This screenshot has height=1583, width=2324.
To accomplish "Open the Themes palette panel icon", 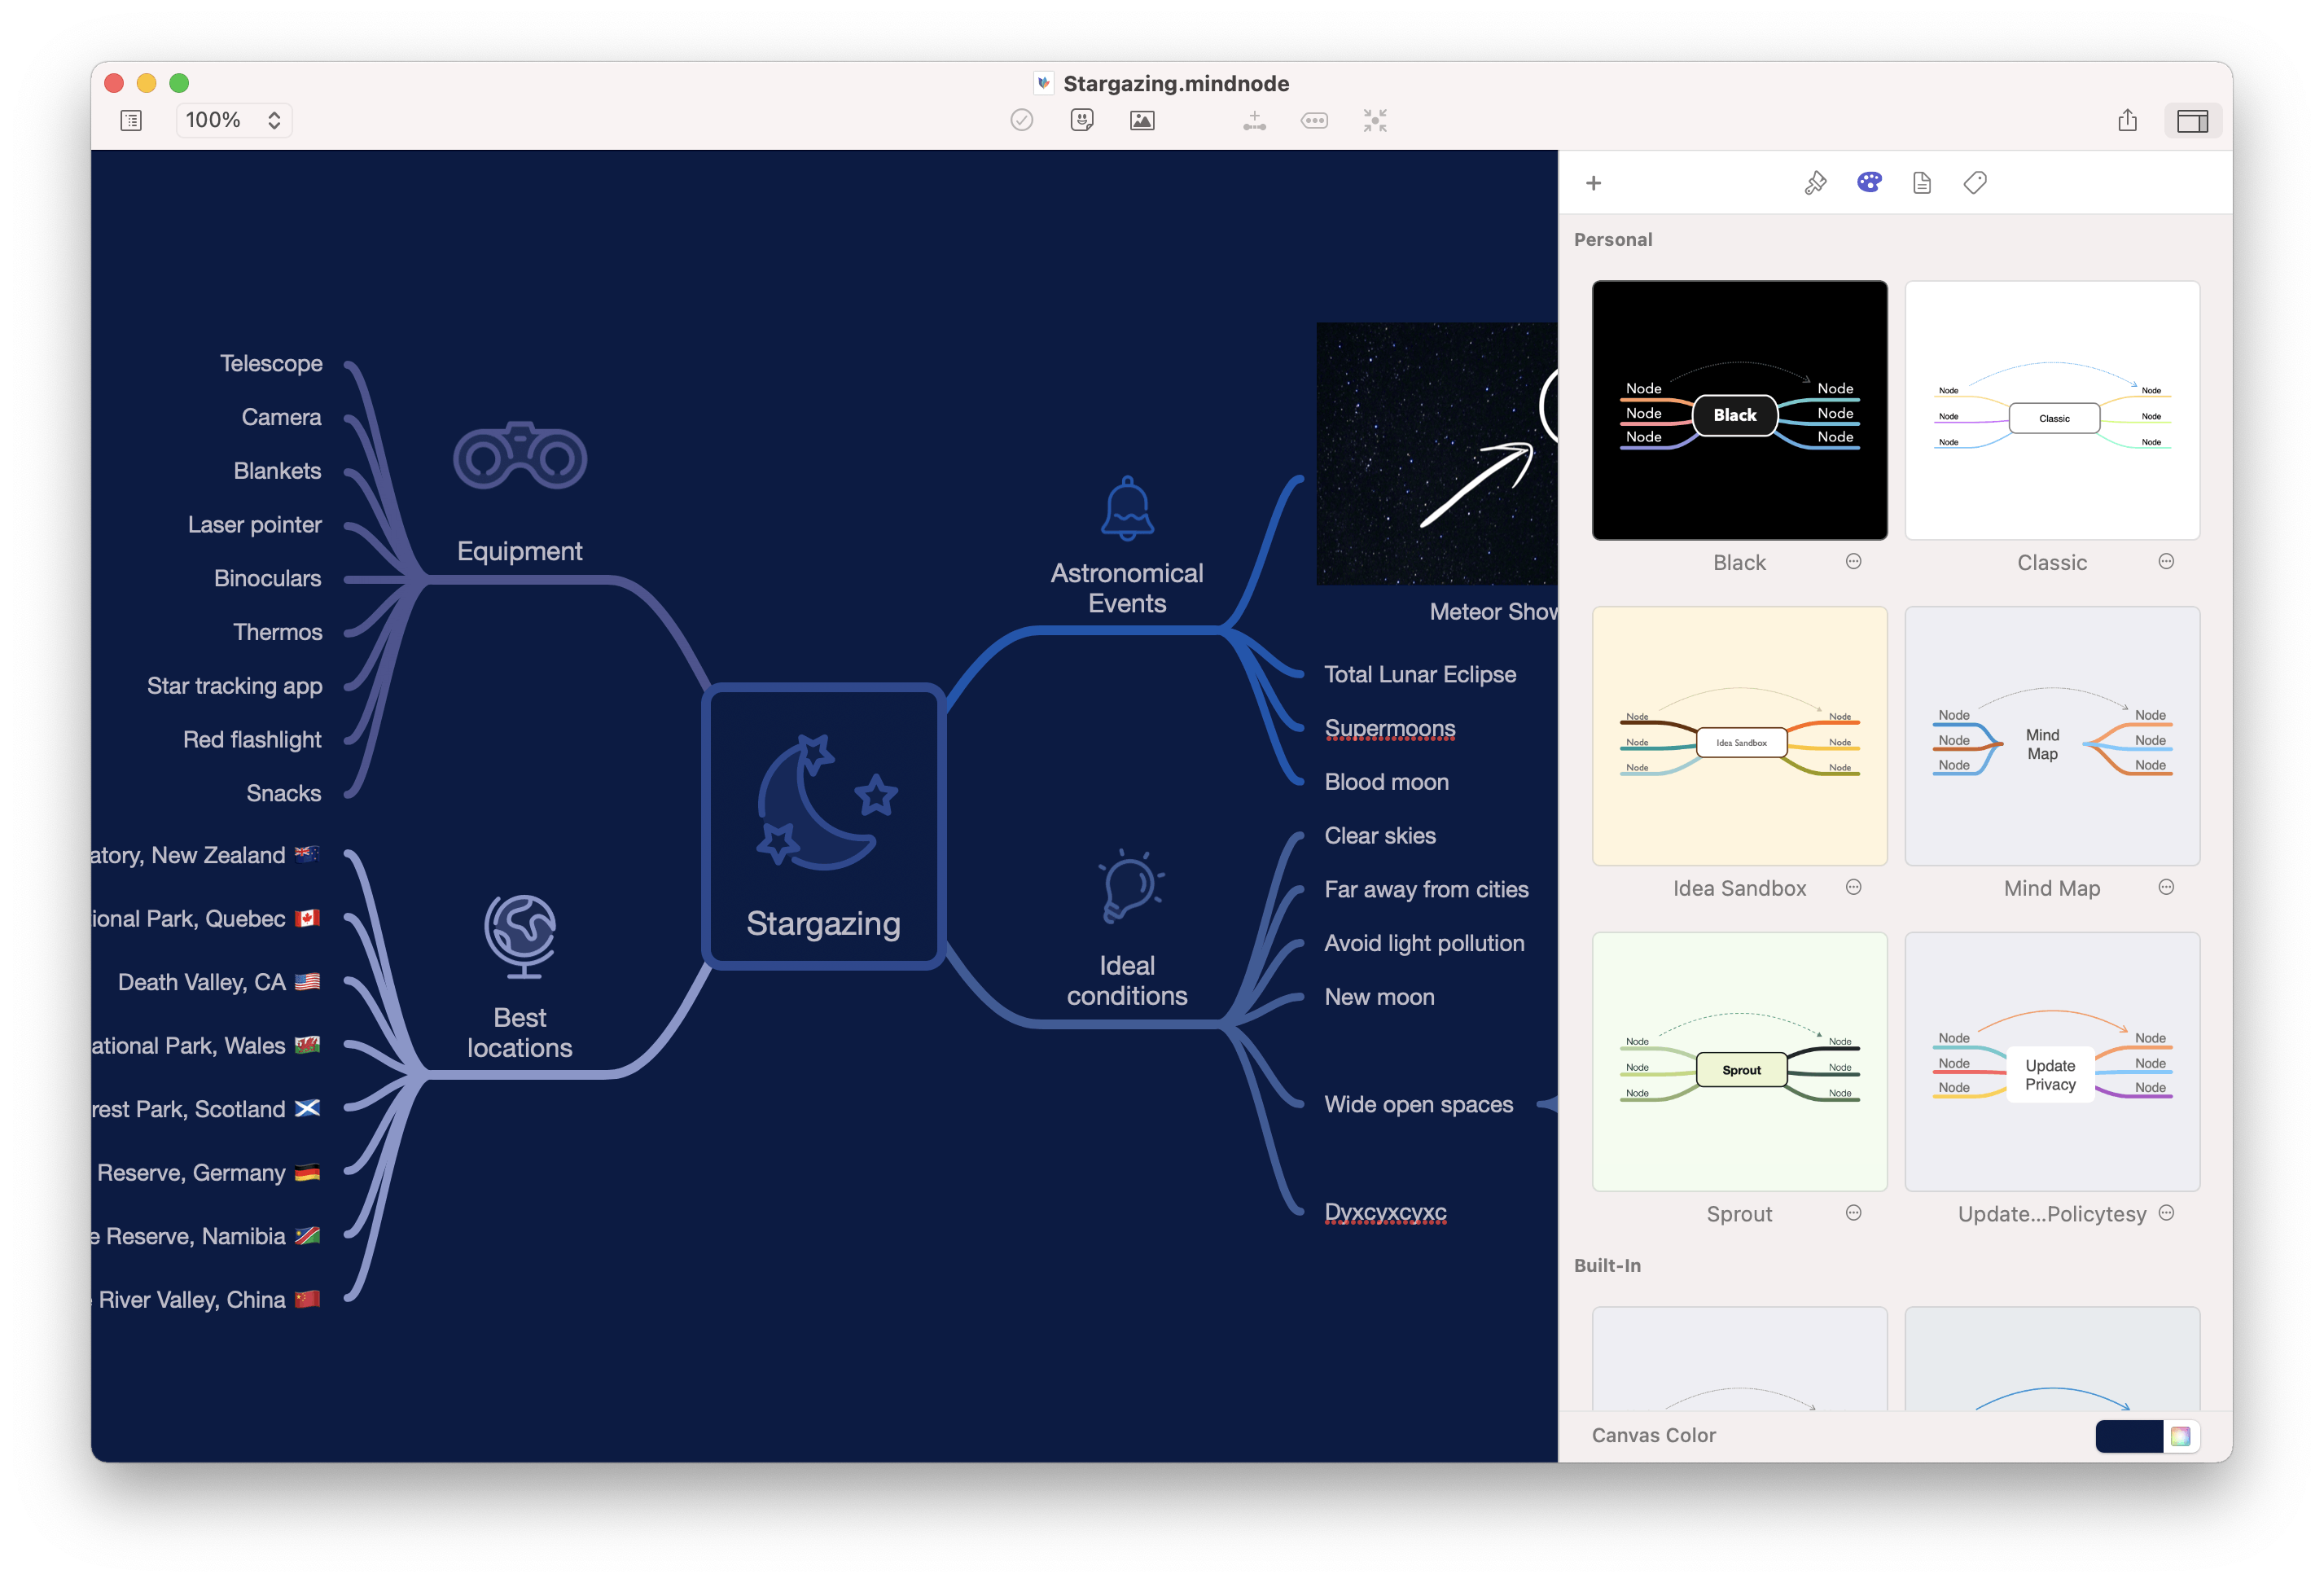I will pyautogui.click(x=1868, y=182).
